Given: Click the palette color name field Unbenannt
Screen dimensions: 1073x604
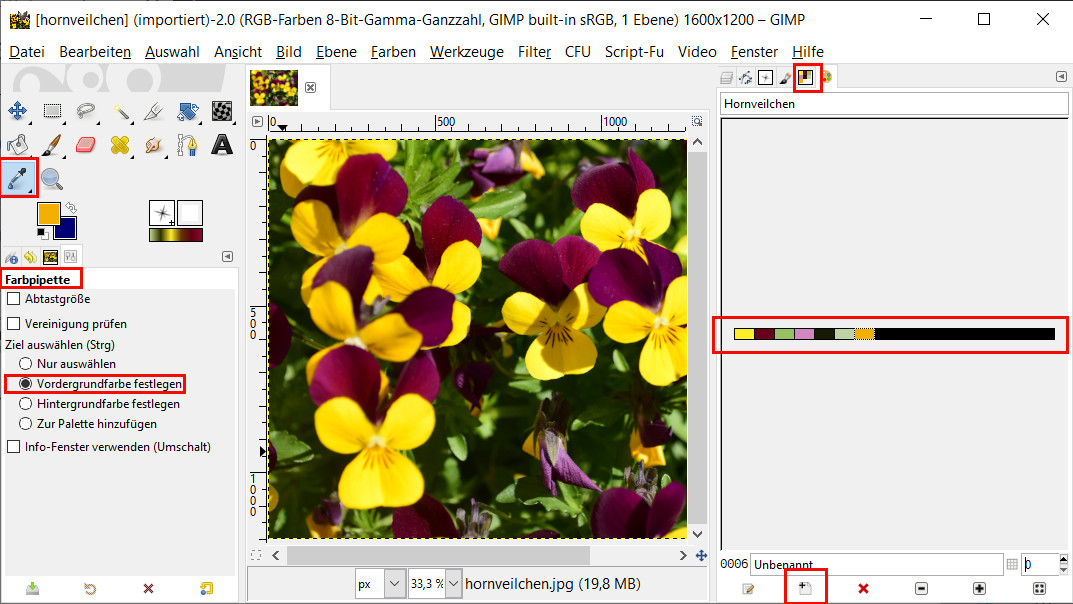Looking at the screenshot, I should coord(877,564).
